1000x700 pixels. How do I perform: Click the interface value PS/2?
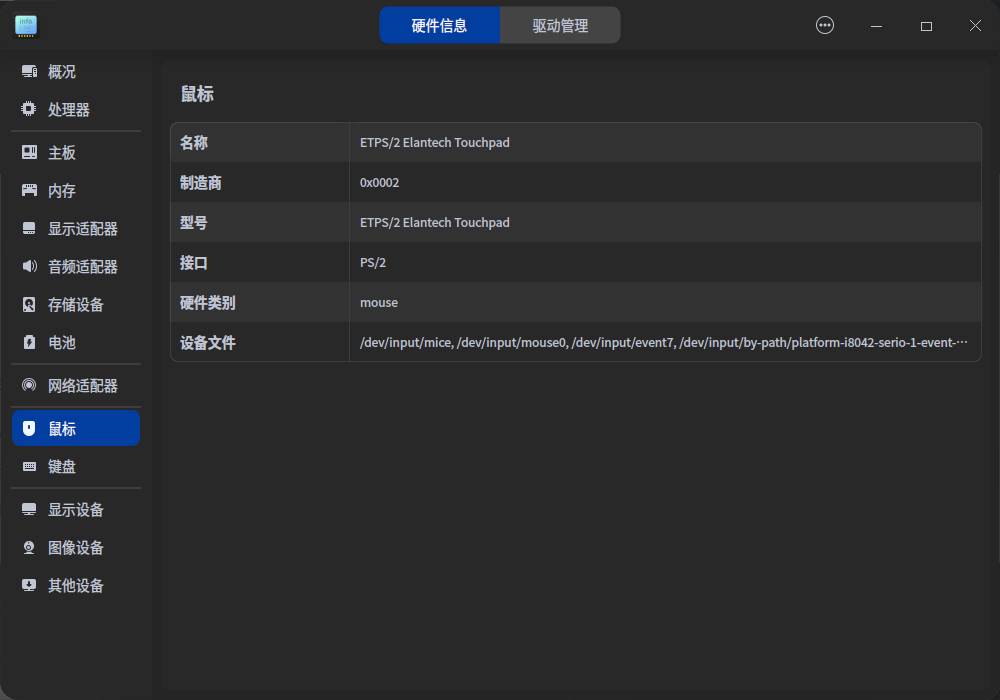(x=372, y=263)
